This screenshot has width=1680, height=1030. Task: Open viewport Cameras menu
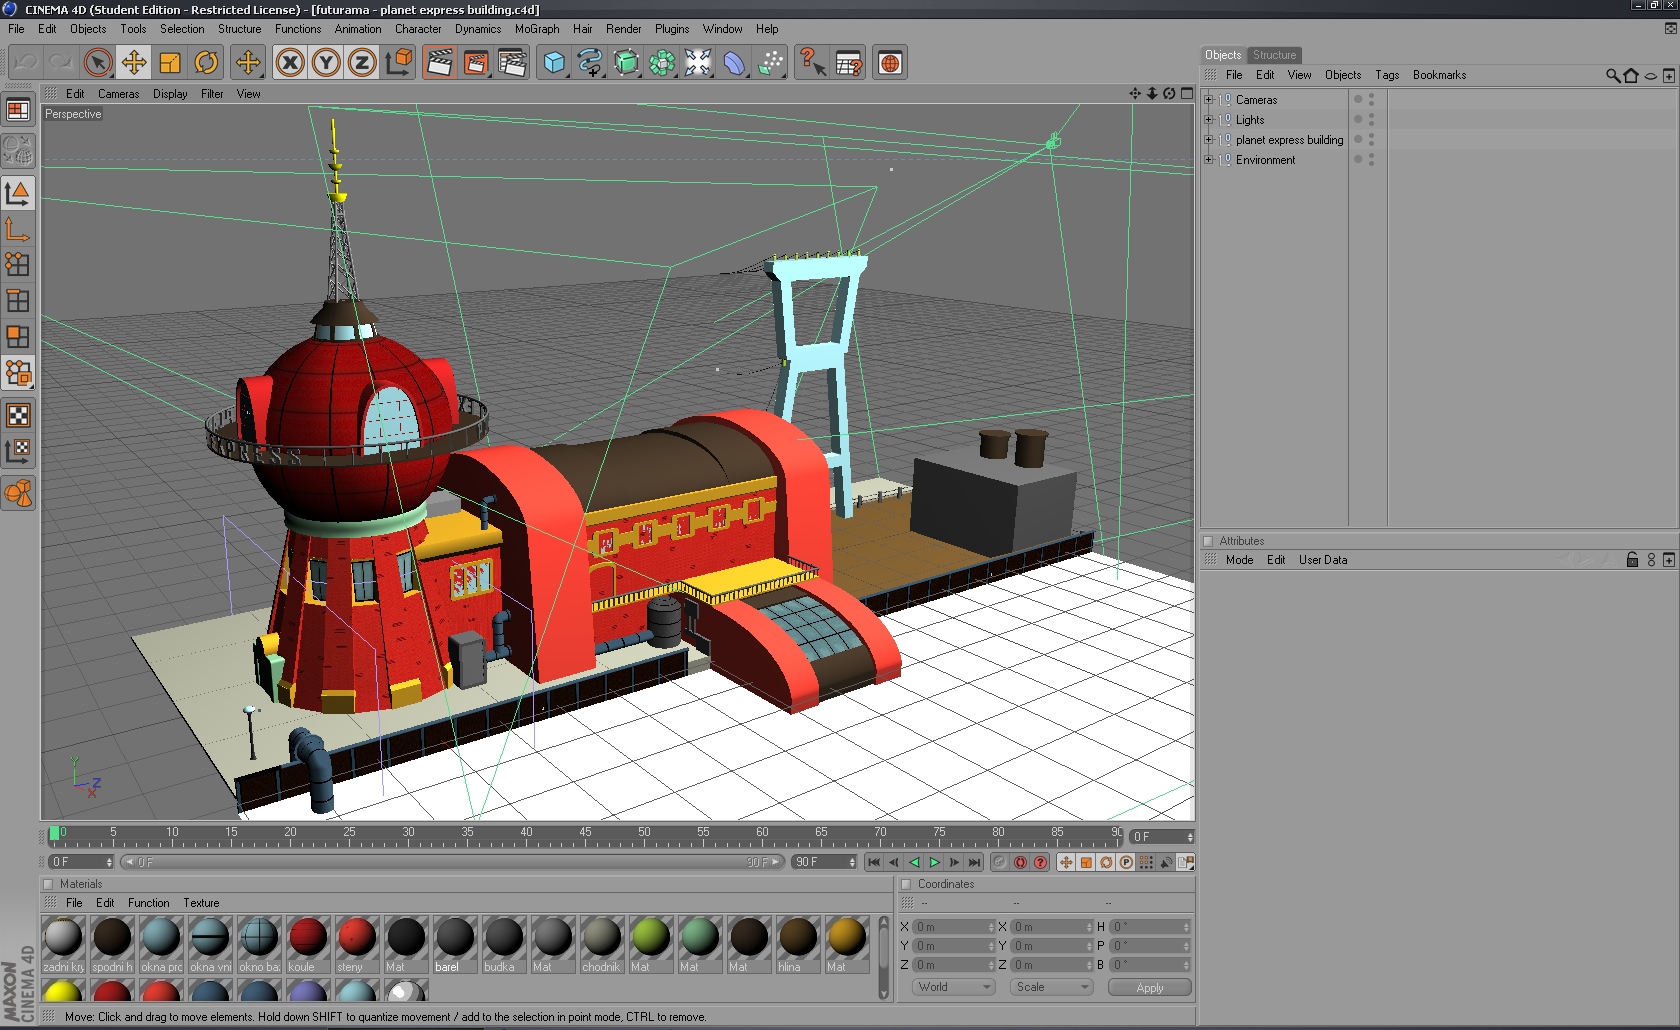[118, 94]
